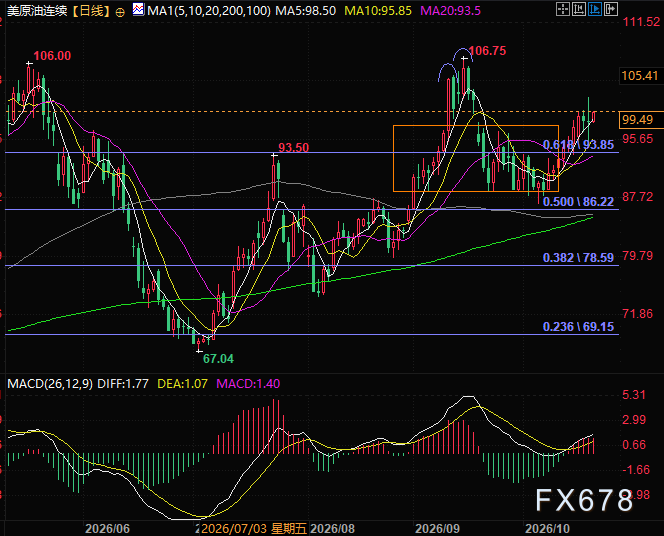Select the 0.500\86.22 Fibonacci label
The width and height of the screenshot is (664, 536).
pyautogui.click(x=578, y=202)
